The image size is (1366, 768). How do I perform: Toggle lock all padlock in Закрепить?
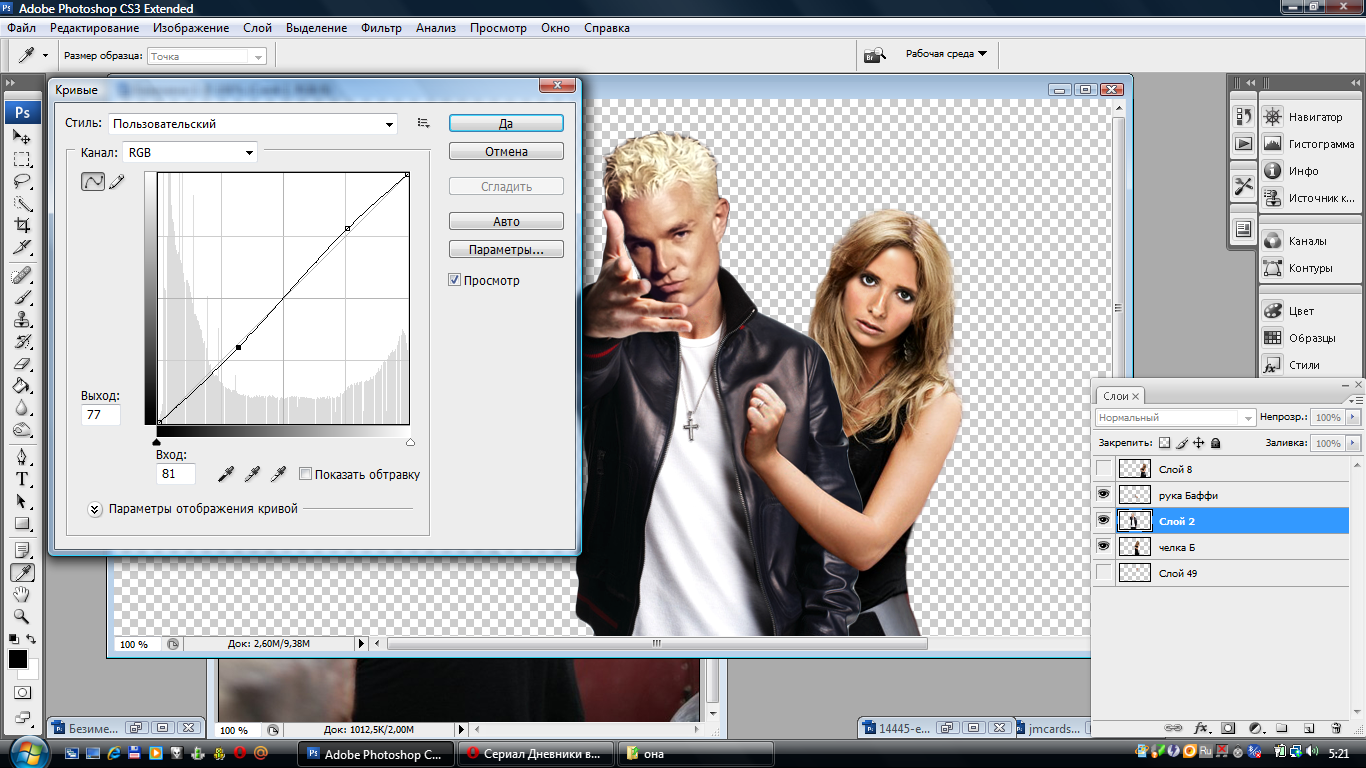pyautogui.click(x=1215, y=442)
